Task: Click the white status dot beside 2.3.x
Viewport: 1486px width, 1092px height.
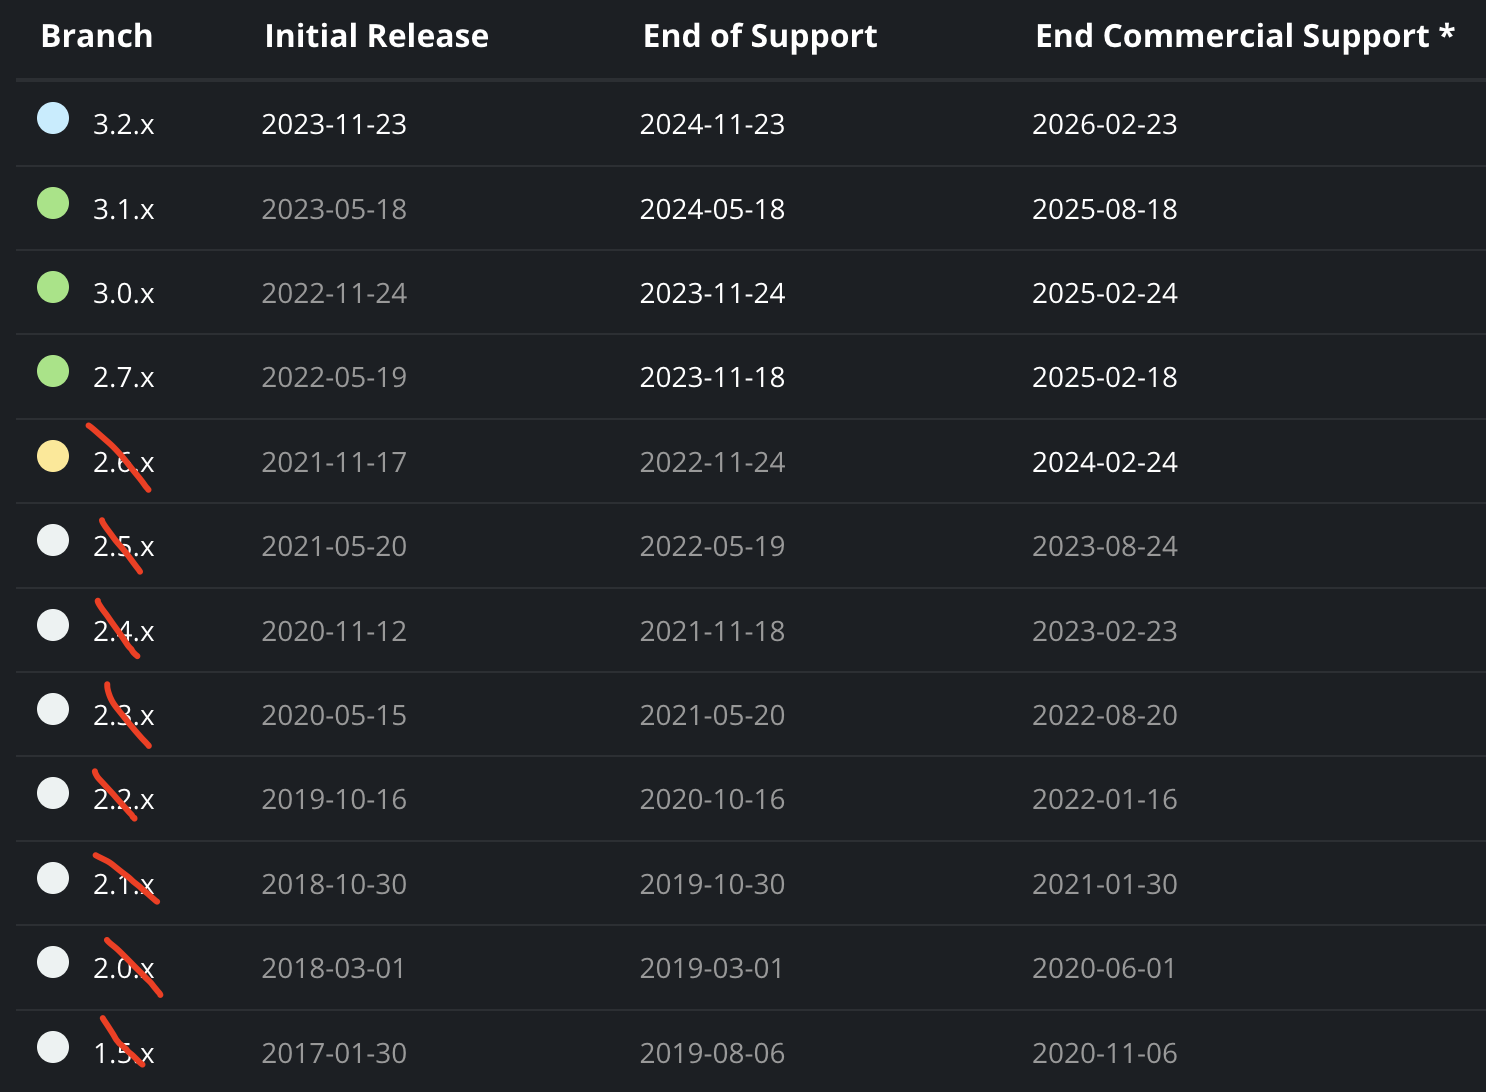Action: [x=53, y=709]
